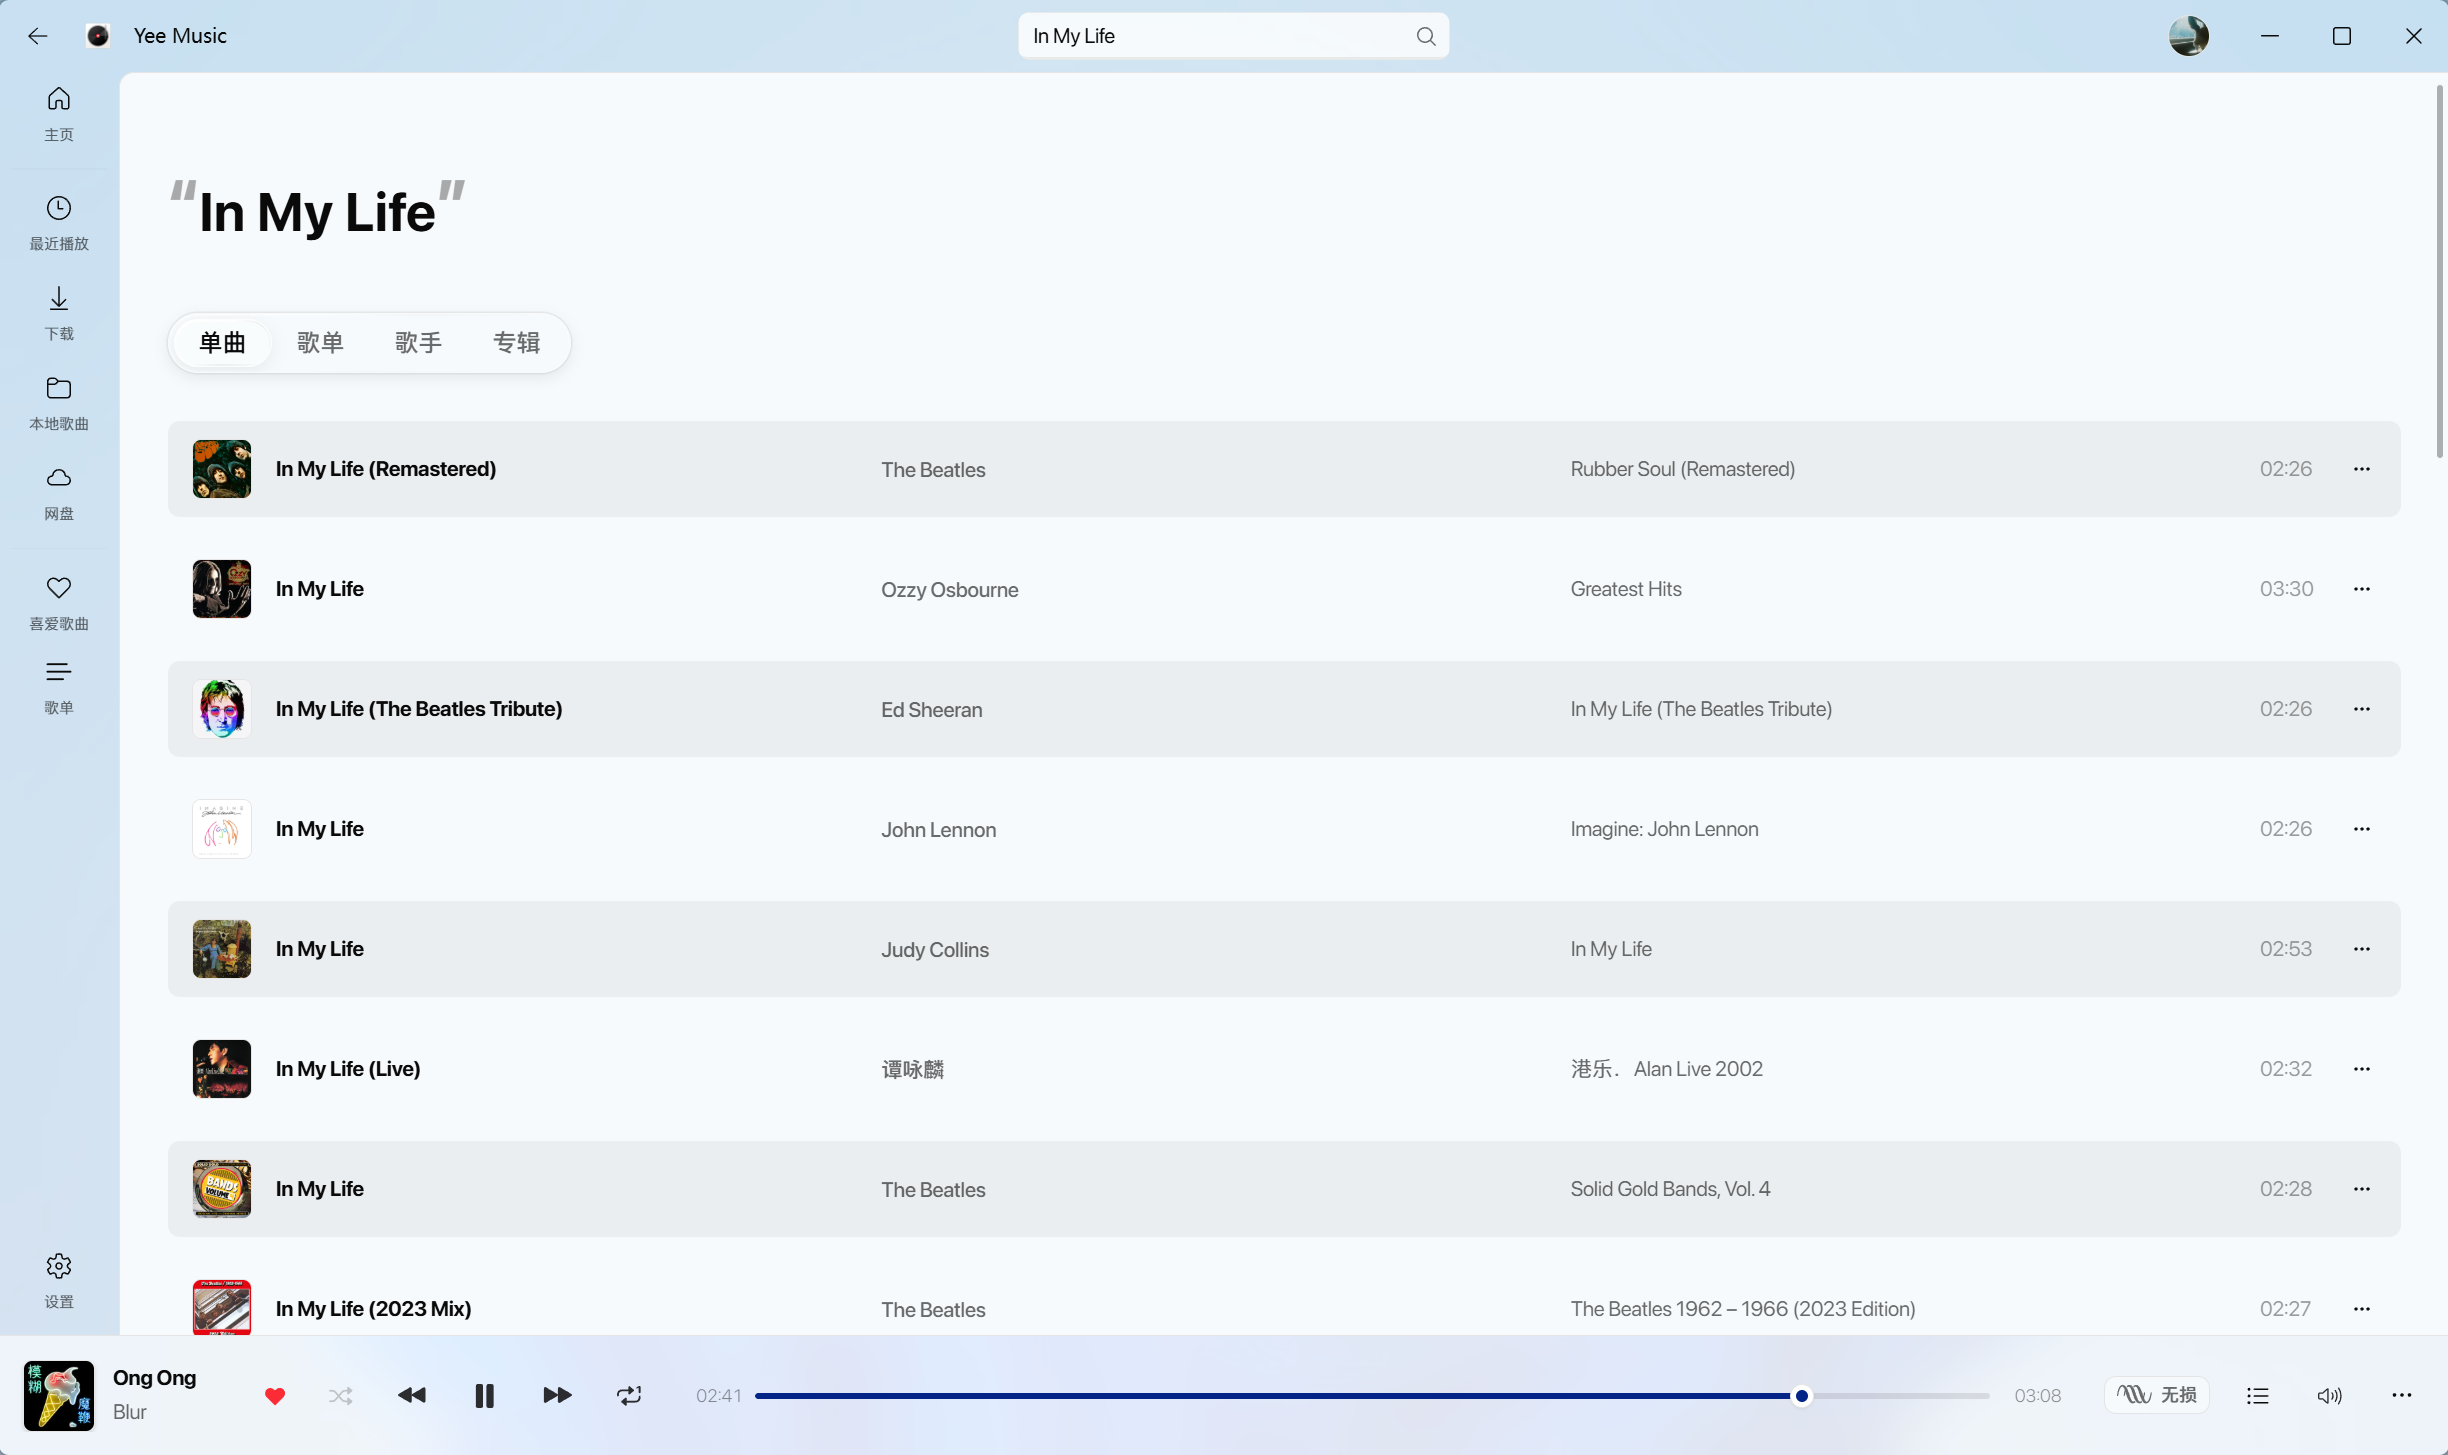Viewport: 2448px width, 1455px height.
Task: Click the progress slider thumb
Action: 1802,1395
